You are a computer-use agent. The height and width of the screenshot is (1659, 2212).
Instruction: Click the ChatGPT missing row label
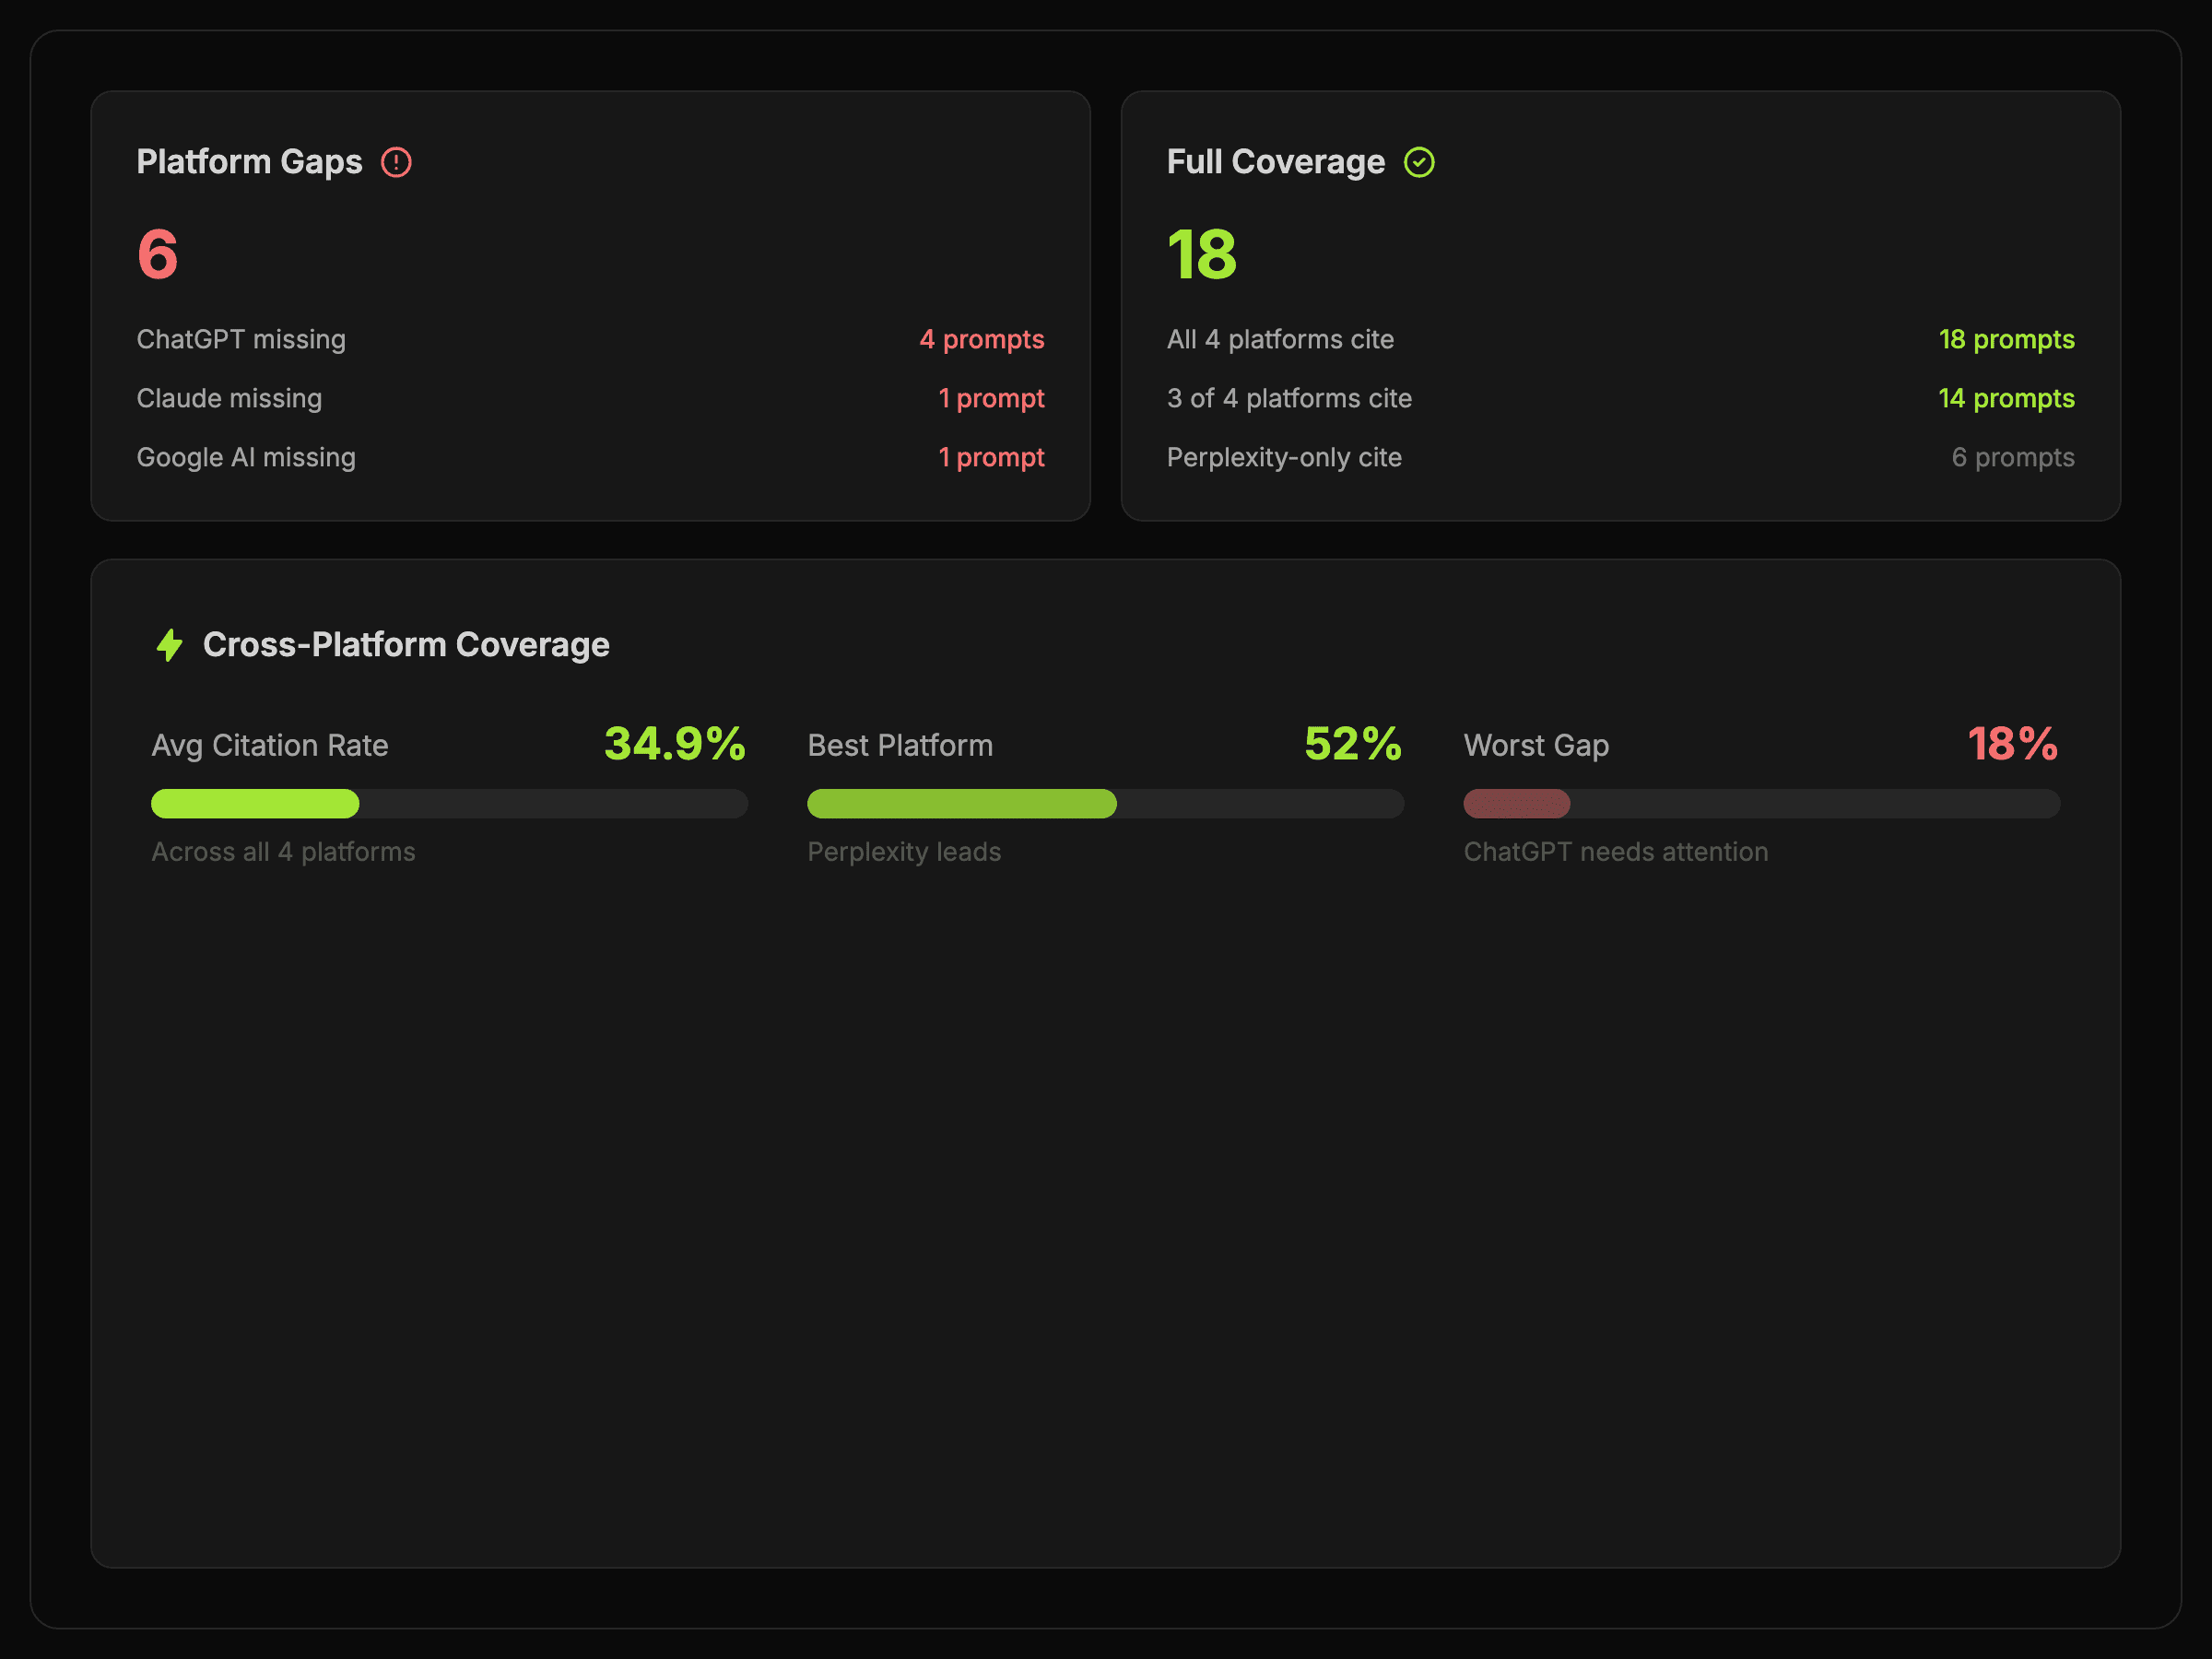click(x=241, y=340)
